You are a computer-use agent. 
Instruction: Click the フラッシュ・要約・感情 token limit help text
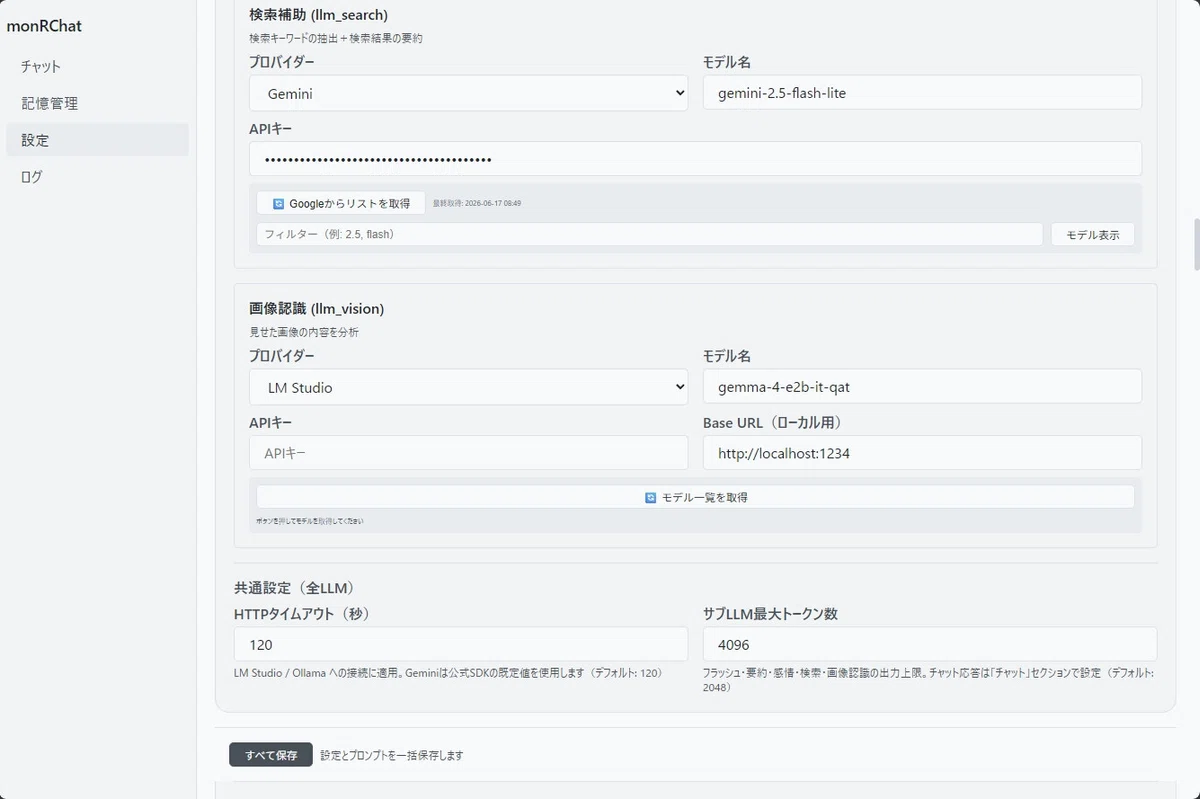[x=928, y=680]
